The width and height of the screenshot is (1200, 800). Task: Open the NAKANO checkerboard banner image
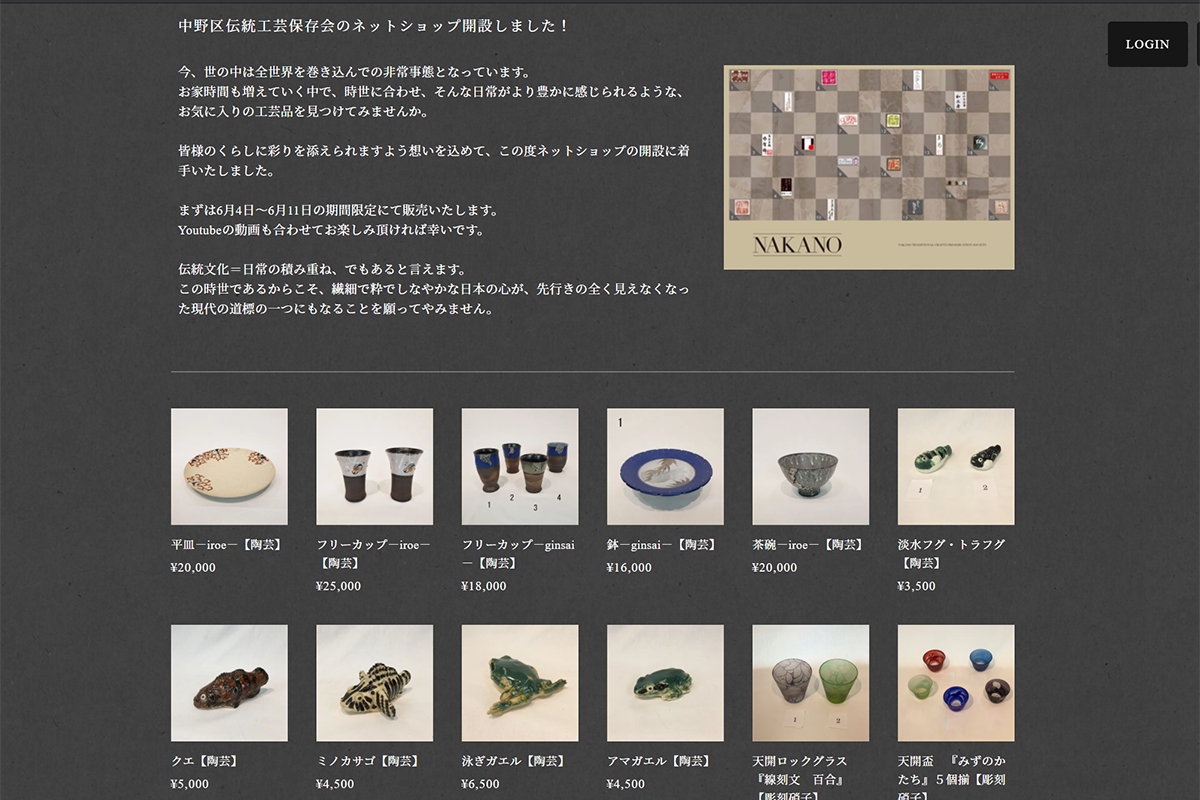coord(868,167)
